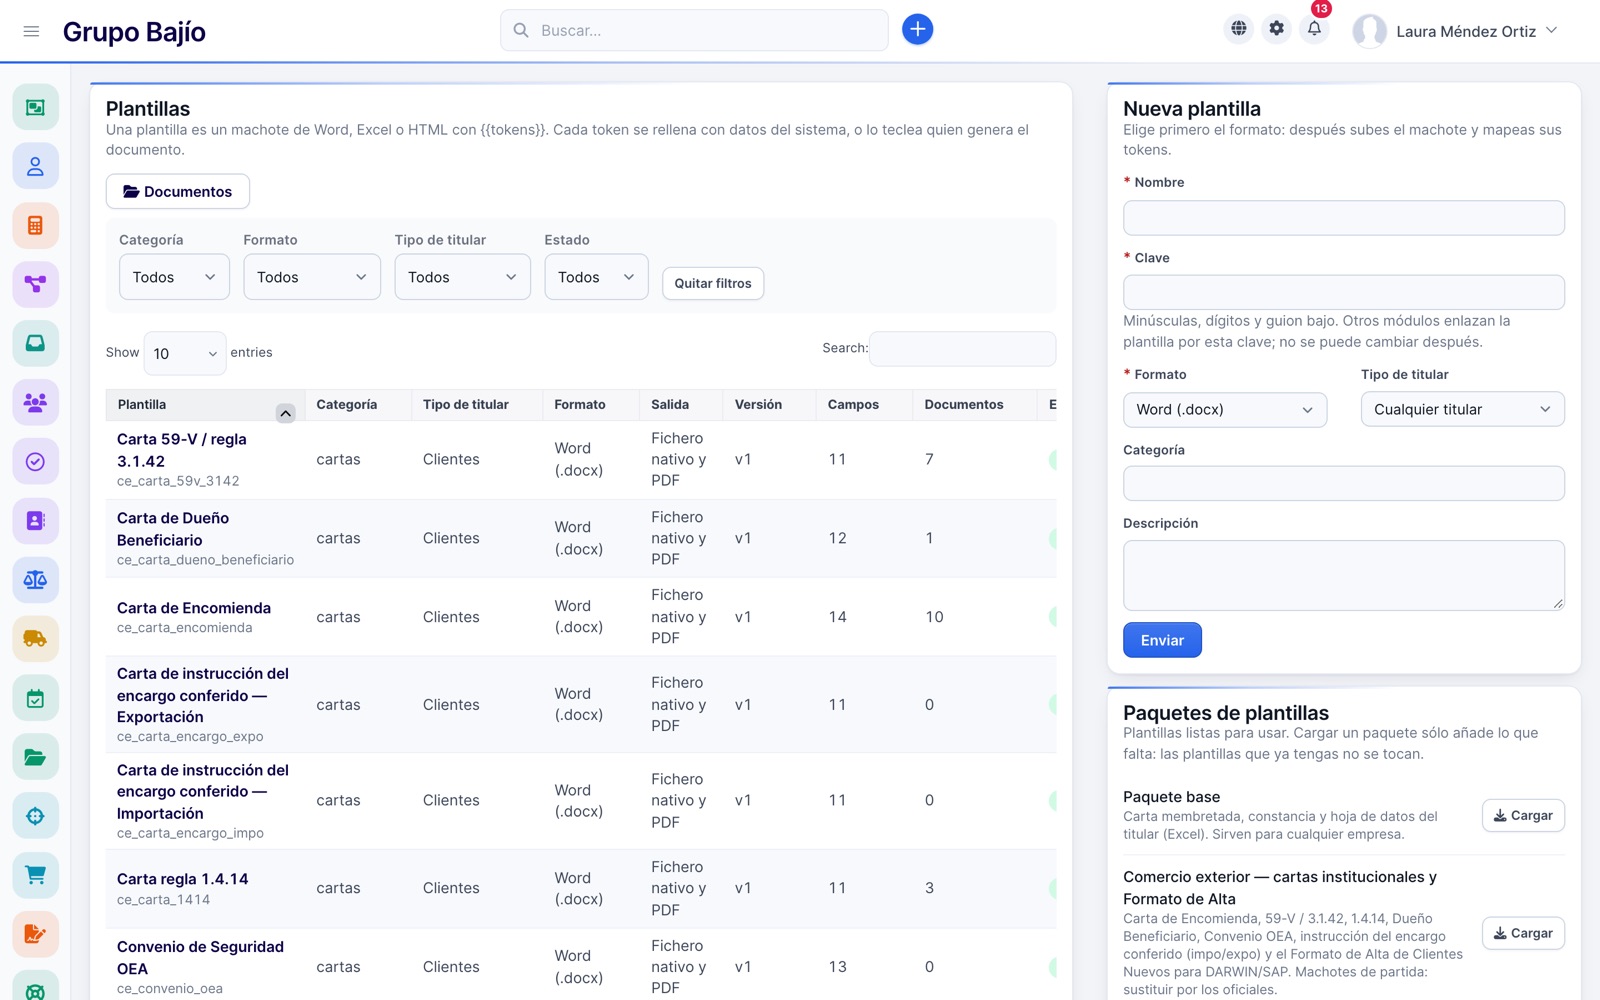
Task: Open the globe language icon
Action: point(1239,29)
